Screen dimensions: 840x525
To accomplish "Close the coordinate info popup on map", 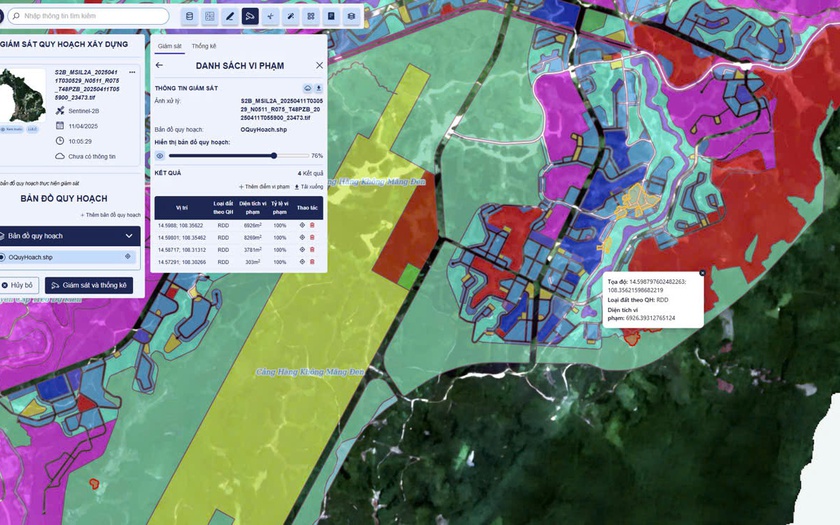I will pos(702,273).
